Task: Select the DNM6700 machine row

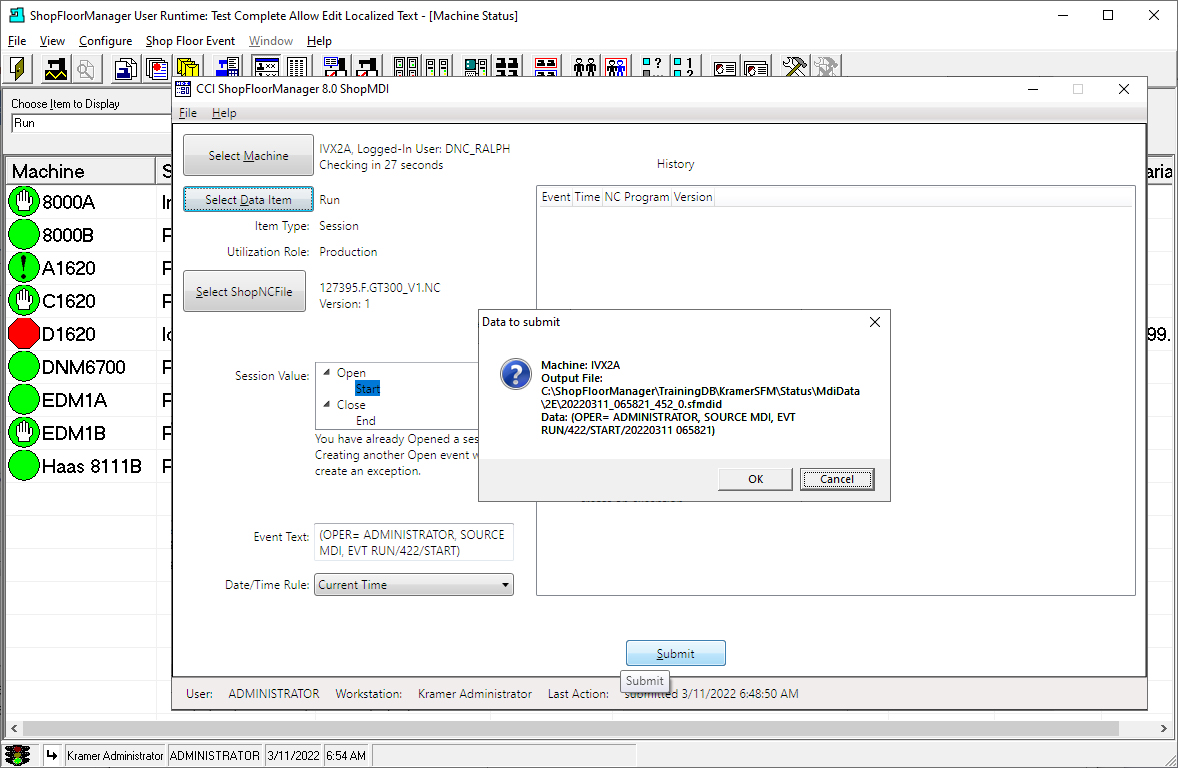Action: (x=89, y=367)
